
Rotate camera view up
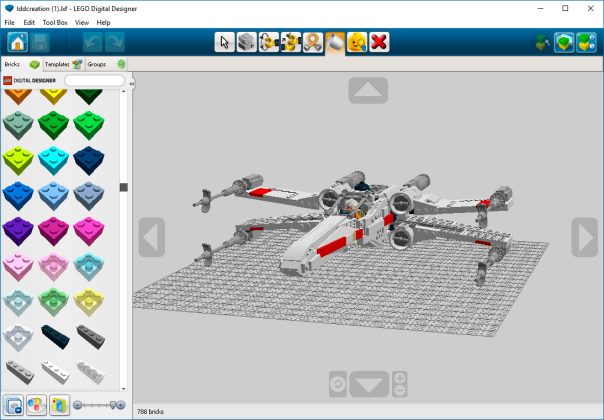tap(368, 91)
